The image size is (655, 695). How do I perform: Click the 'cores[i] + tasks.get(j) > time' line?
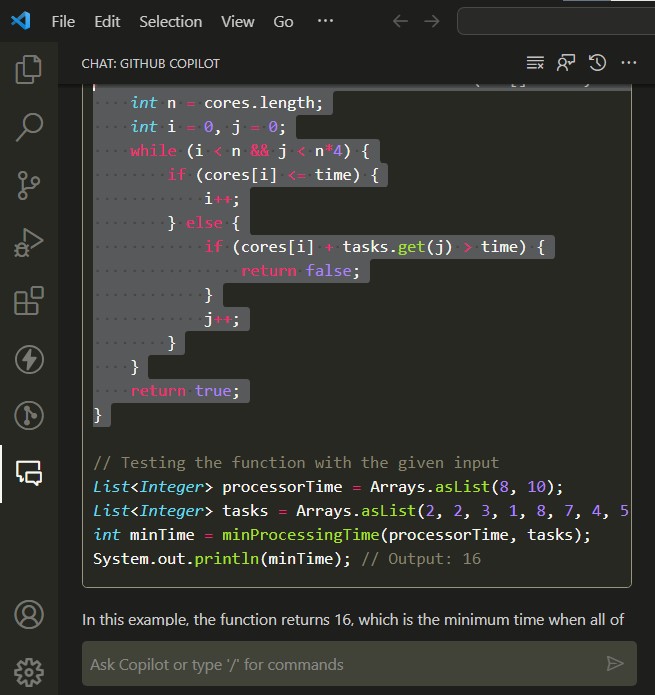[x=374, y=246]
